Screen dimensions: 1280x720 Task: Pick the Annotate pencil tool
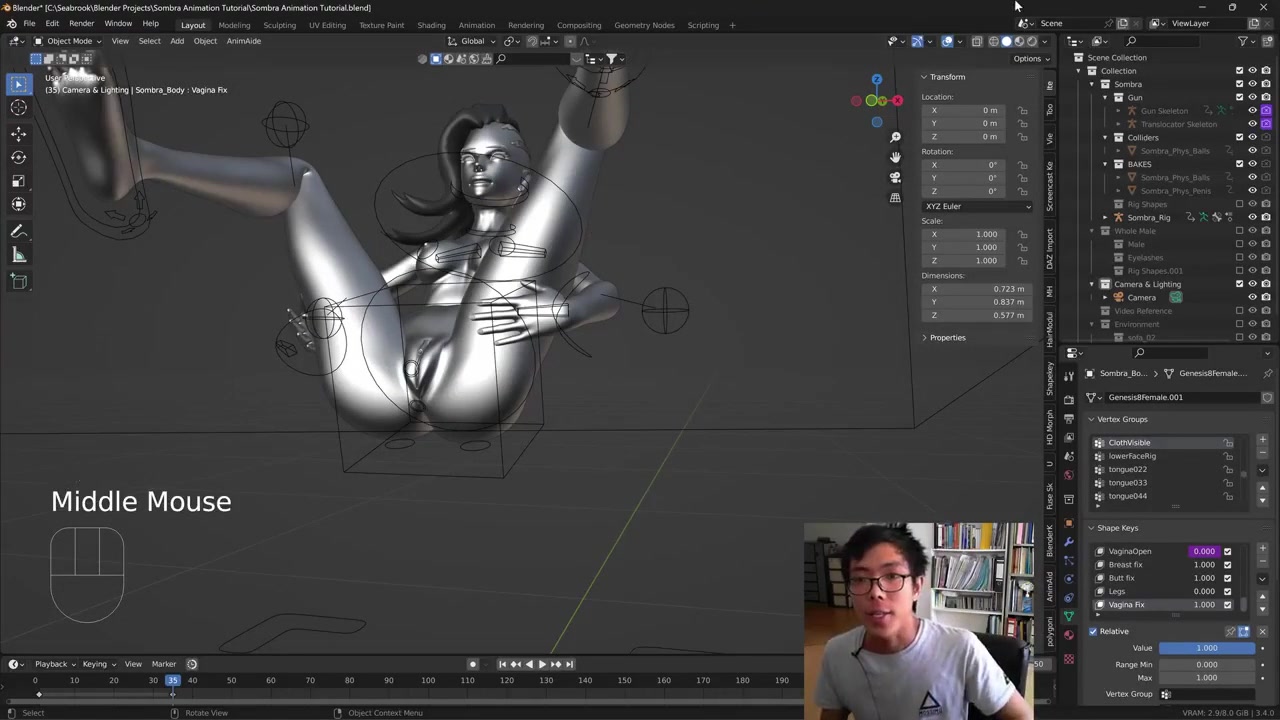pyautogui.click(x=18, y=231)
